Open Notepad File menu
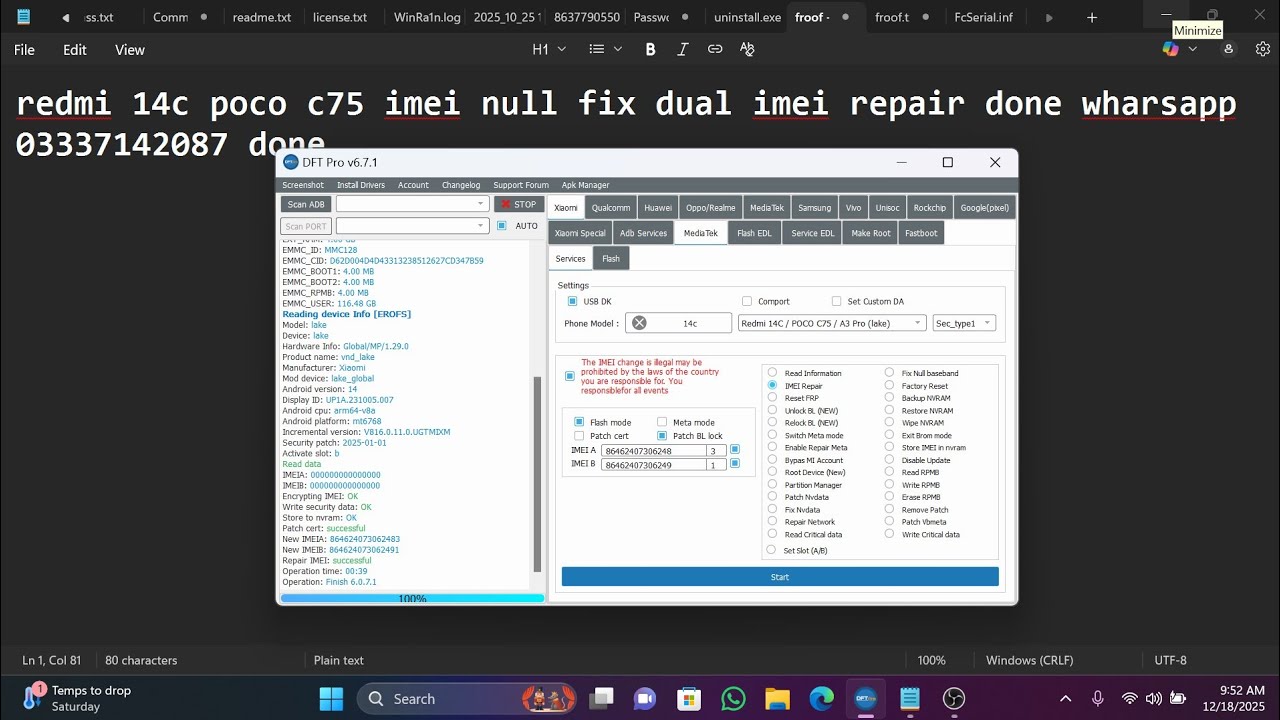The width and height of the screenshot is (1280, 720). pyautogui.click(x=24, y=49)
